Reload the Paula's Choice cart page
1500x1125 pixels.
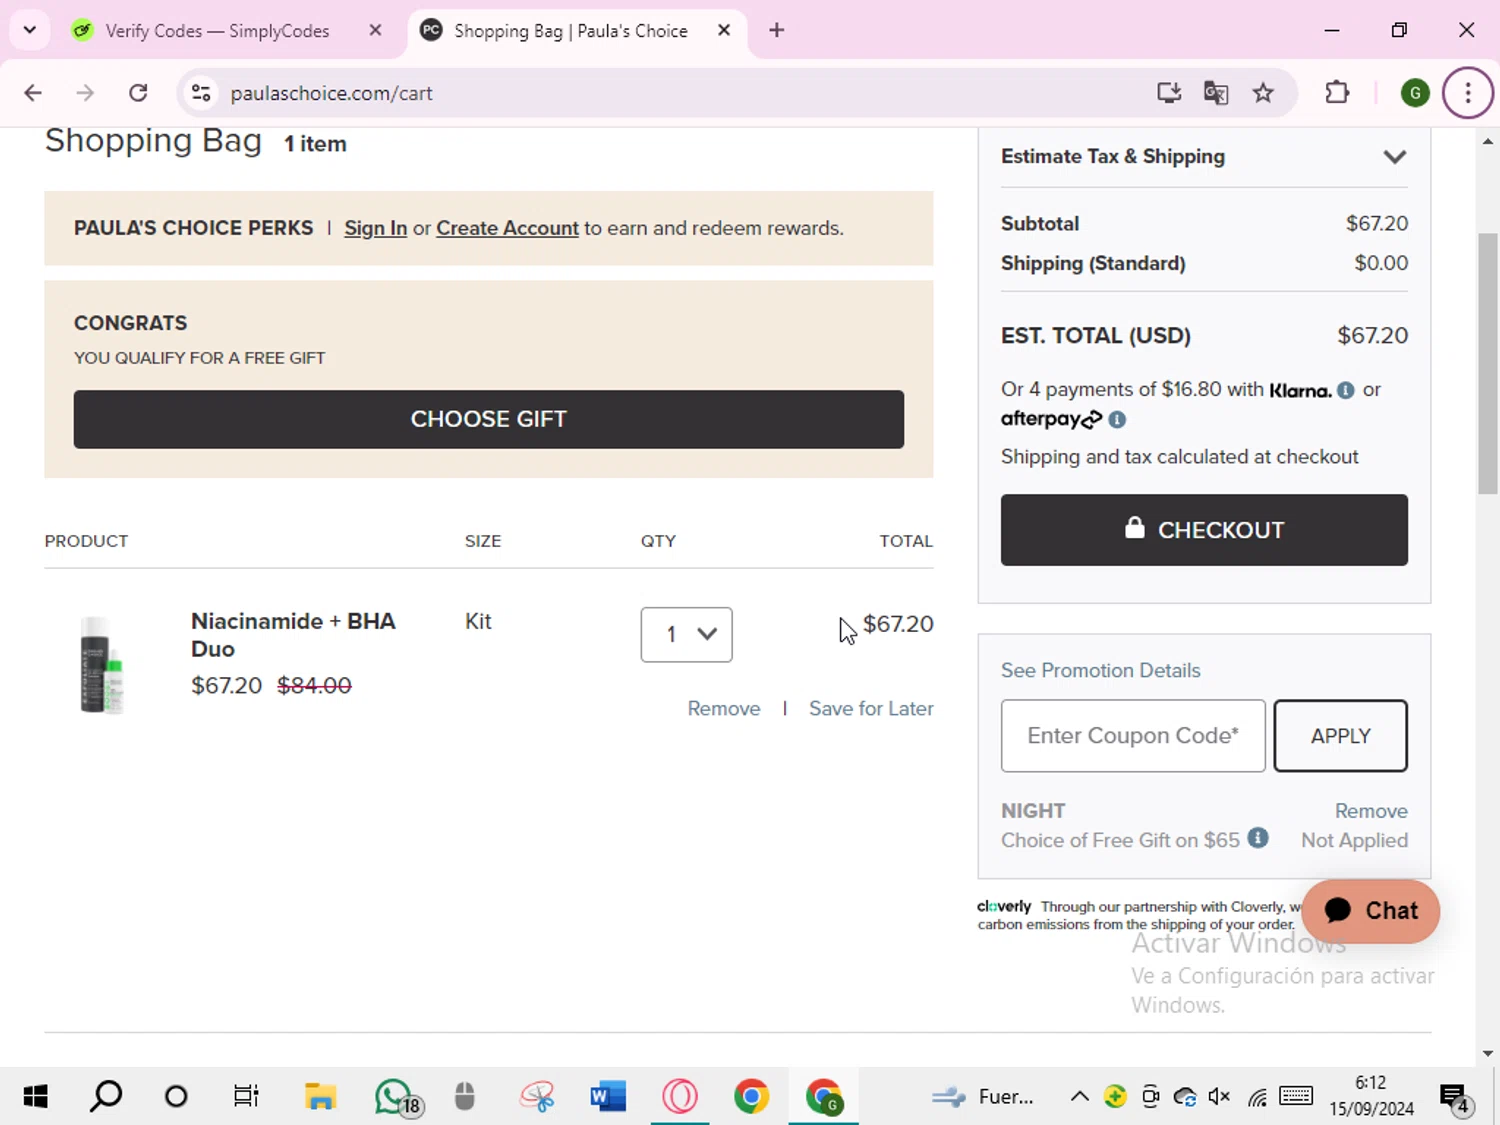point(138,93)
